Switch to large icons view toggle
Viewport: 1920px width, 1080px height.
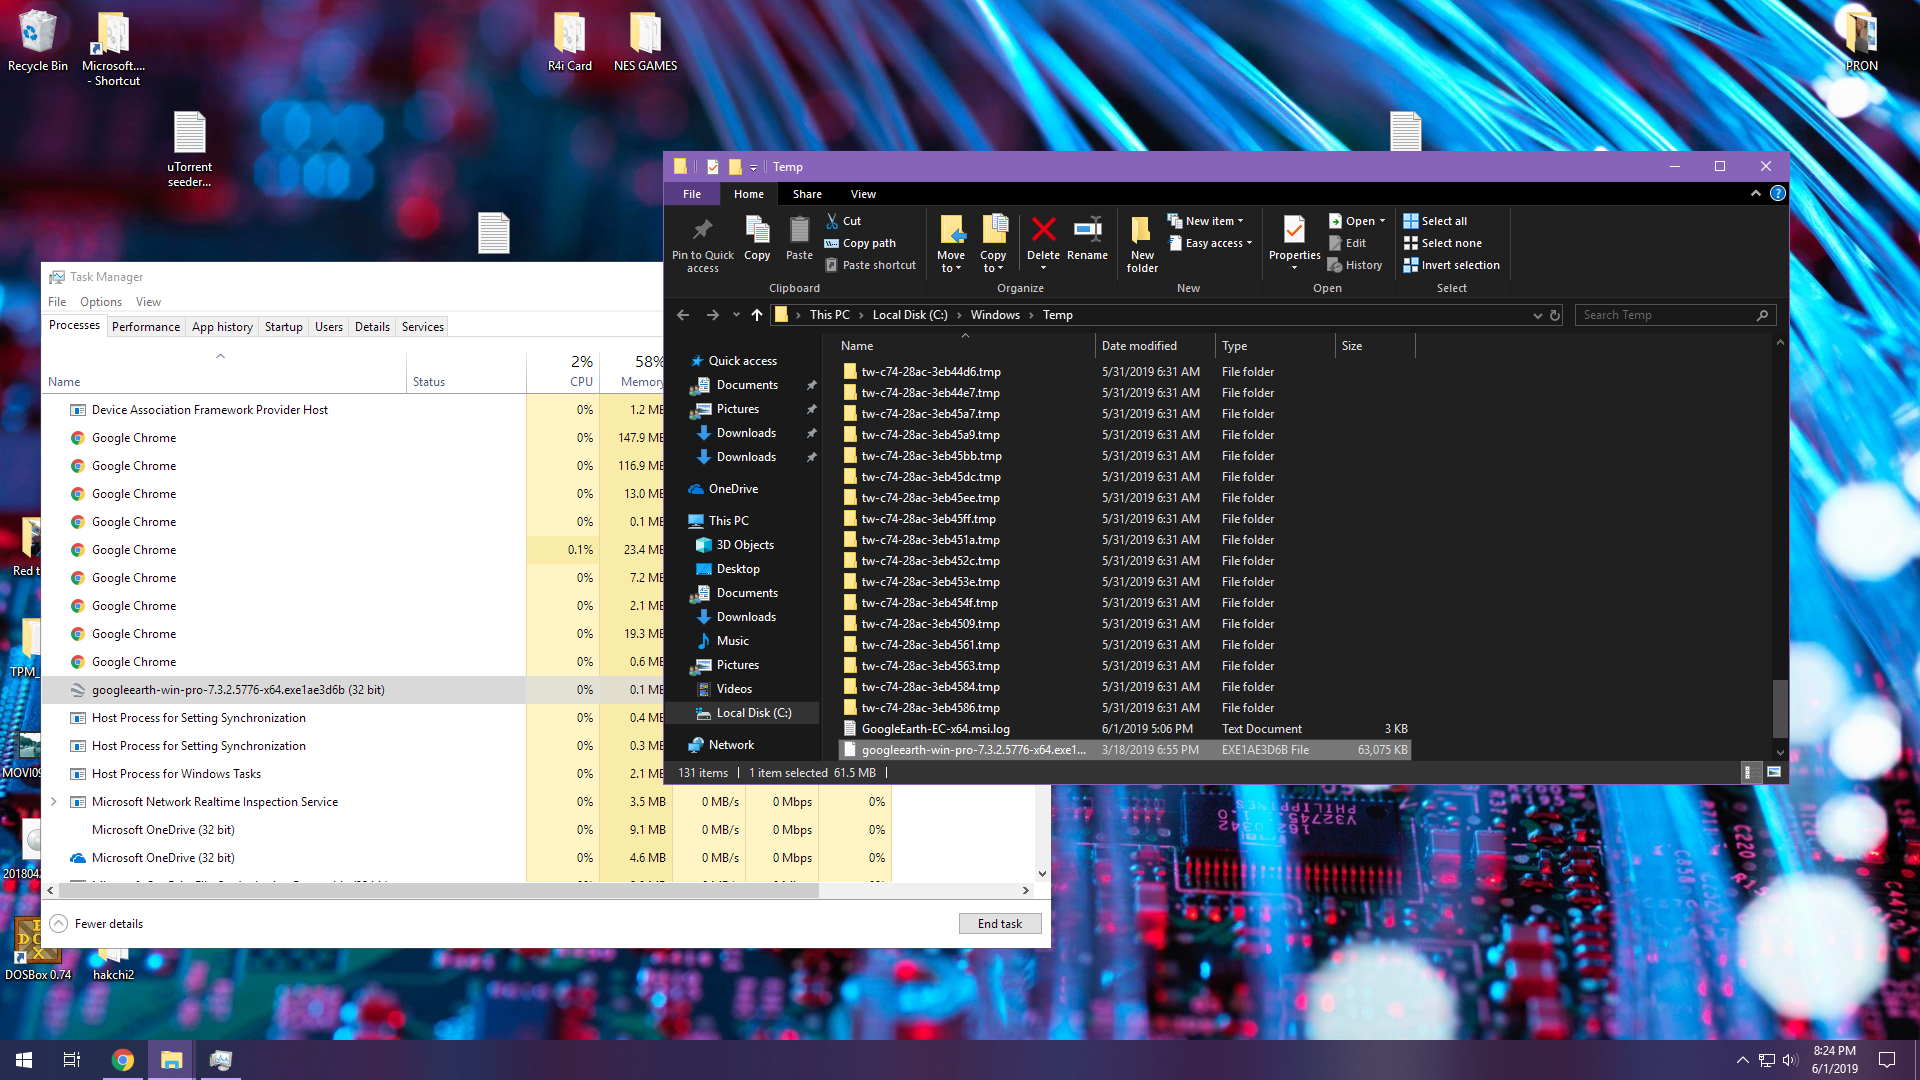(1774, 772)
